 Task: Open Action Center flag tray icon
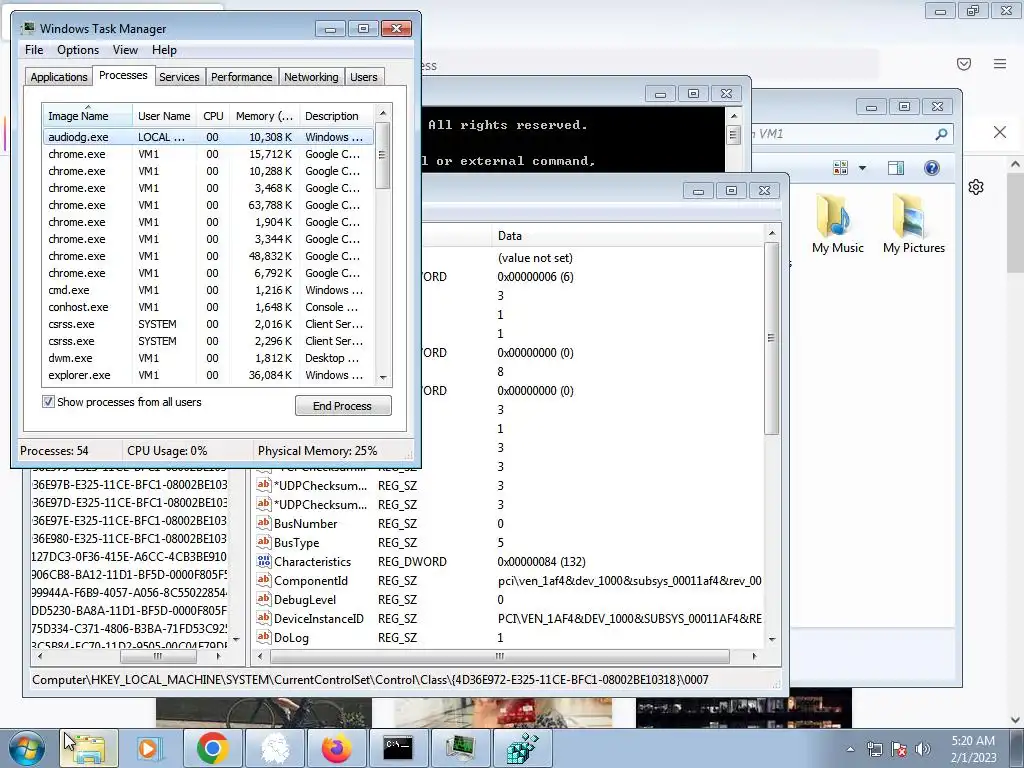click(899, 749)
